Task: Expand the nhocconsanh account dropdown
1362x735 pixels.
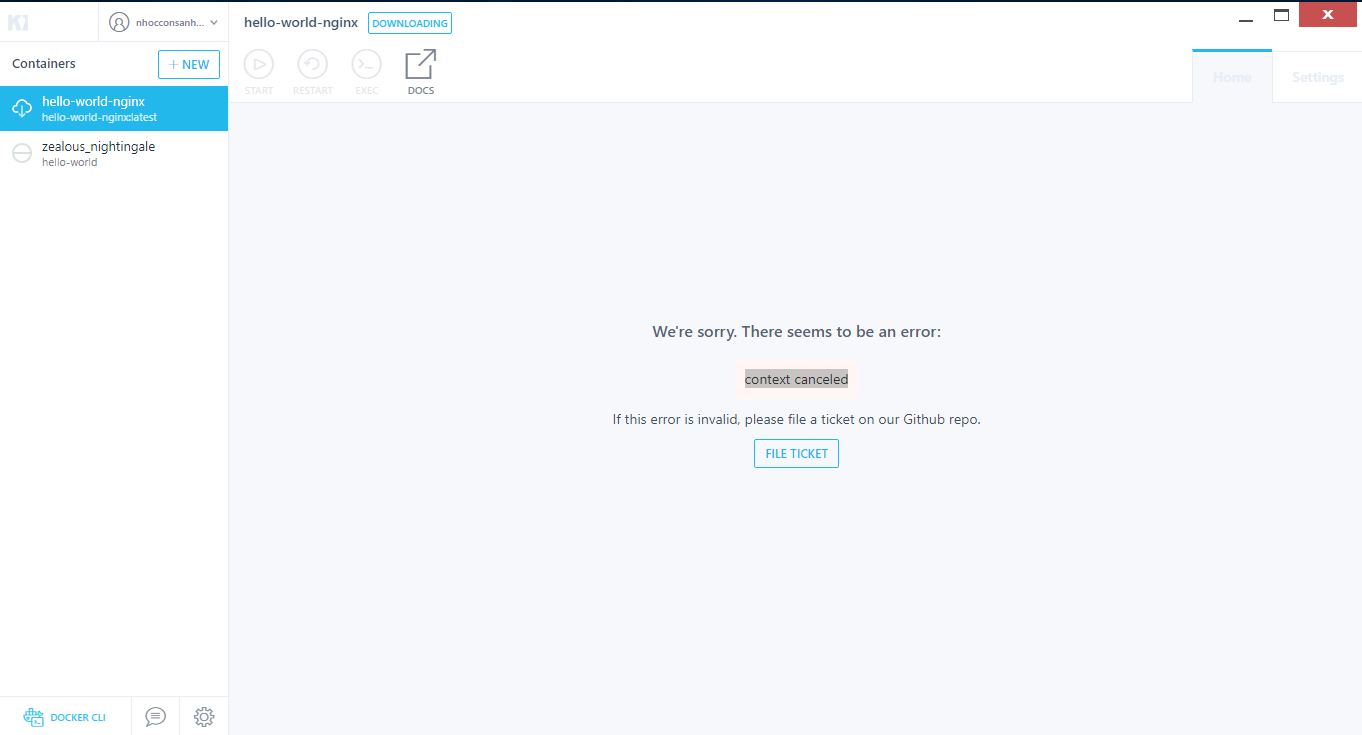Action: pyautogui.click(x=163, y=21)
